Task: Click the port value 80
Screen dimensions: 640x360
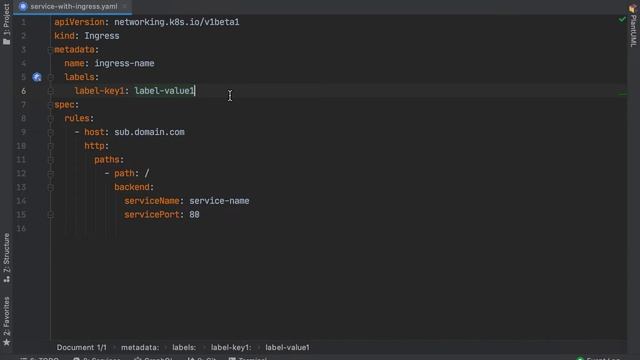Action: coord(194,215)
